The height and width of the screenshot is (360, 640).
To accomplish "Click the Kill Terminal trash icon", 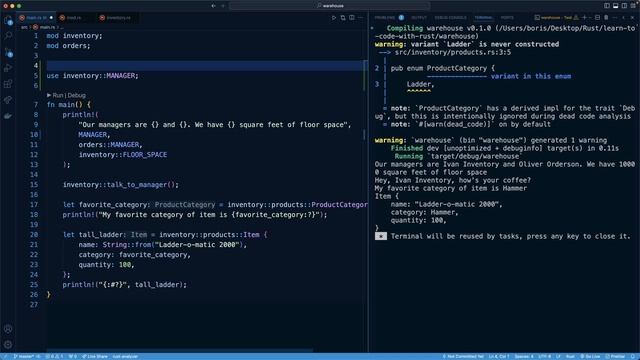I will coord(606,18).
